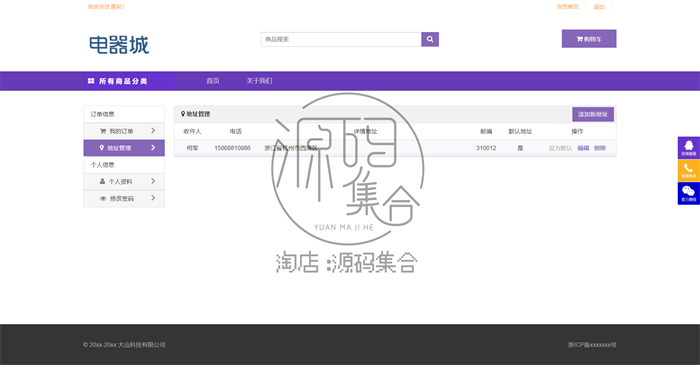700x365 pixels.
Task: Open the 我的订单 sidebar label
Action: point(121,131)
